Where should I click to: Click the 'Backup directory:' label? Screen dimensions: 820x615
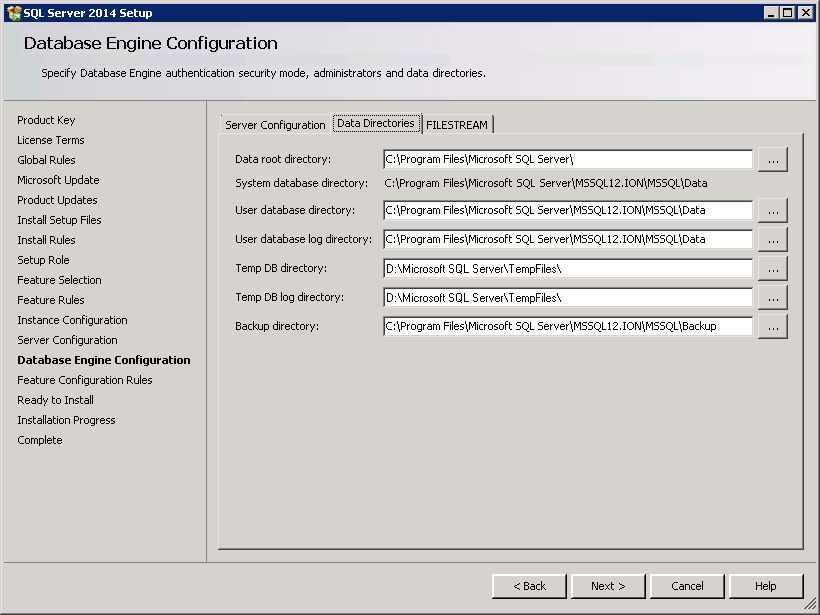[277, 326]
